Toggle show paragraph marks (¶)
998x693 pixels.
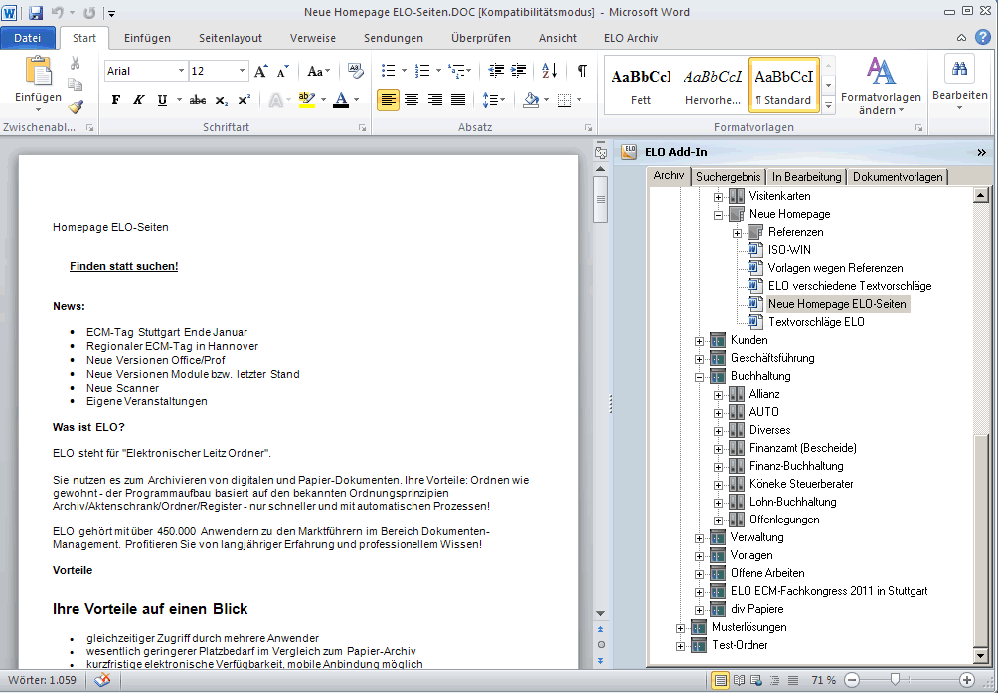coord(581,71)
